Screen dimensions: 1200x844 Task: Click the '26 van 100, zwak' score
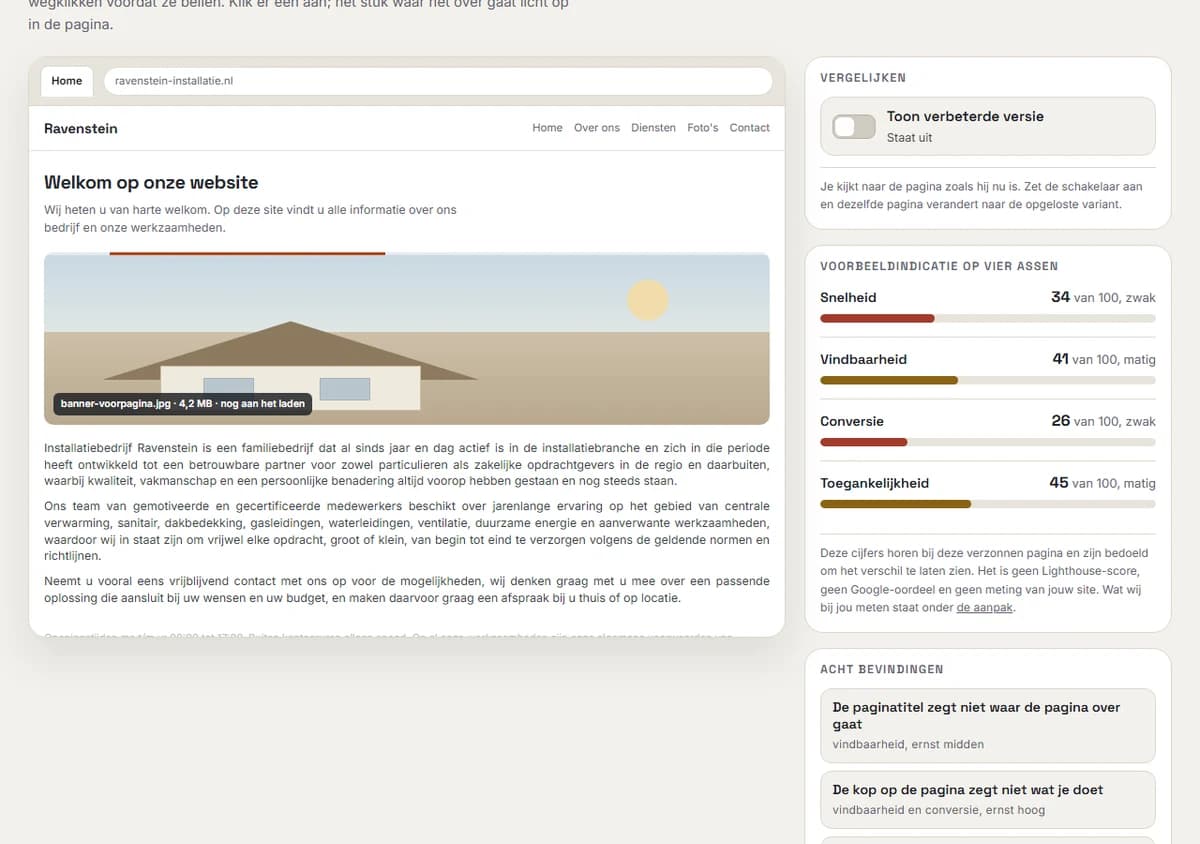pyautogui.click(x=1103, y=421)
